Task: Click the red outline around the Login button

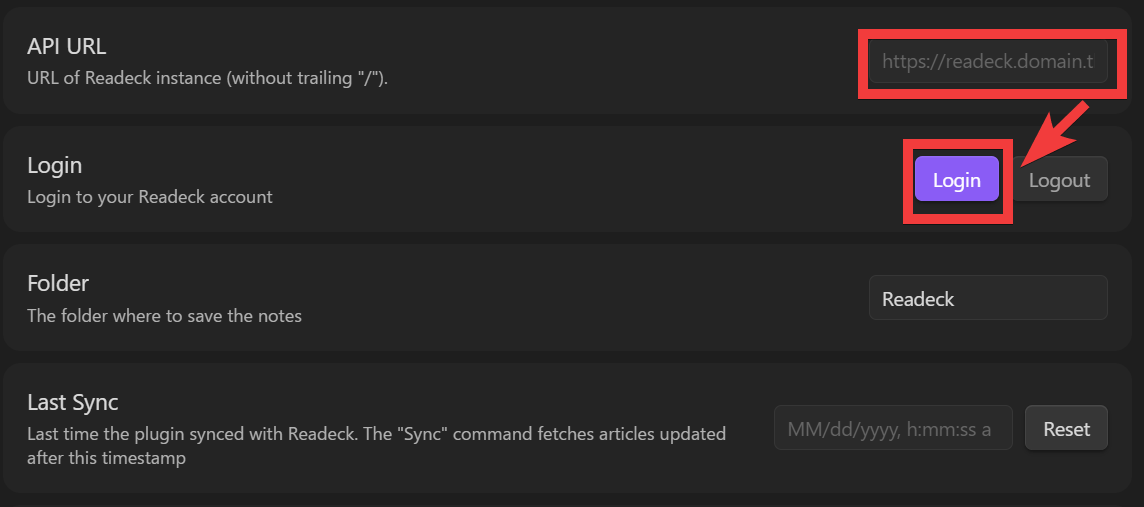Action: pyautogui.click(x=909, y=180)
